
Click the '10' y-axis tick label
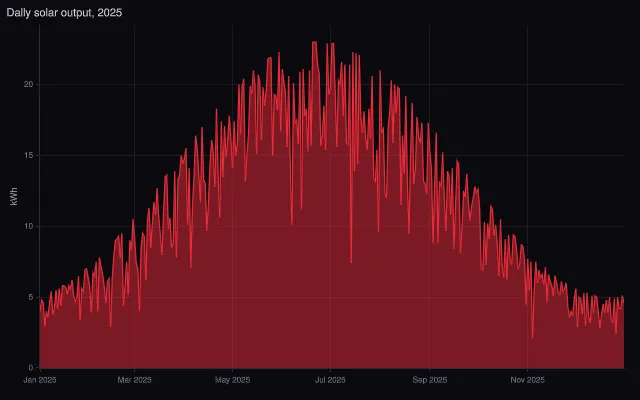29,227
